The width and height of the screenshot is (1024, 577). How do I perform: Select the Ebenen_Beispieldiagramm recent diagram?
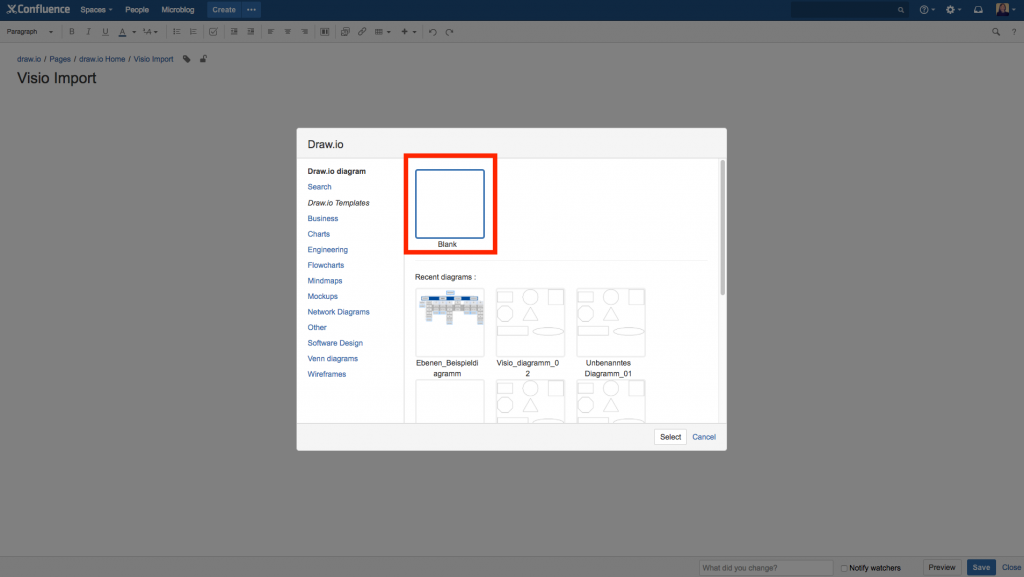pyautogui.click(x=449, y=322)
